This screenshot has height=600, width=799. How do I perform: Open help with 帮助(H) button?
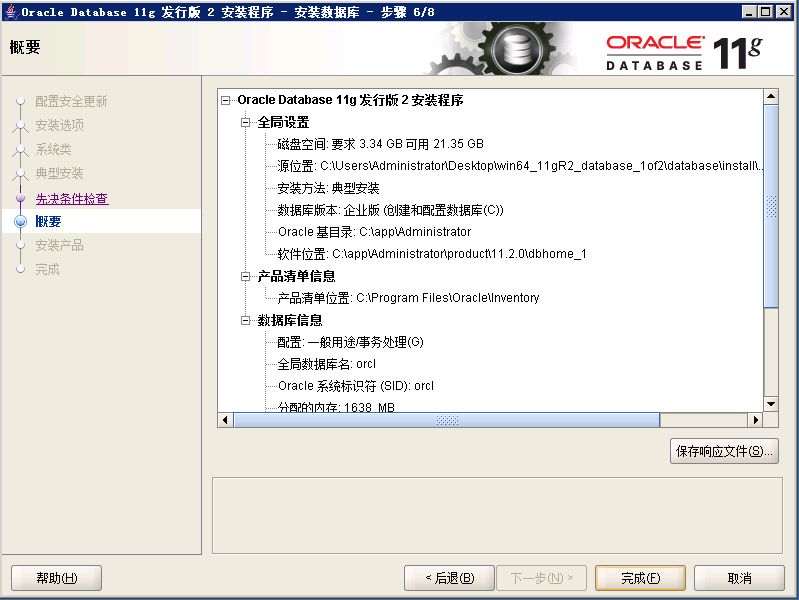pyautogui.click(x=56, y=578)
